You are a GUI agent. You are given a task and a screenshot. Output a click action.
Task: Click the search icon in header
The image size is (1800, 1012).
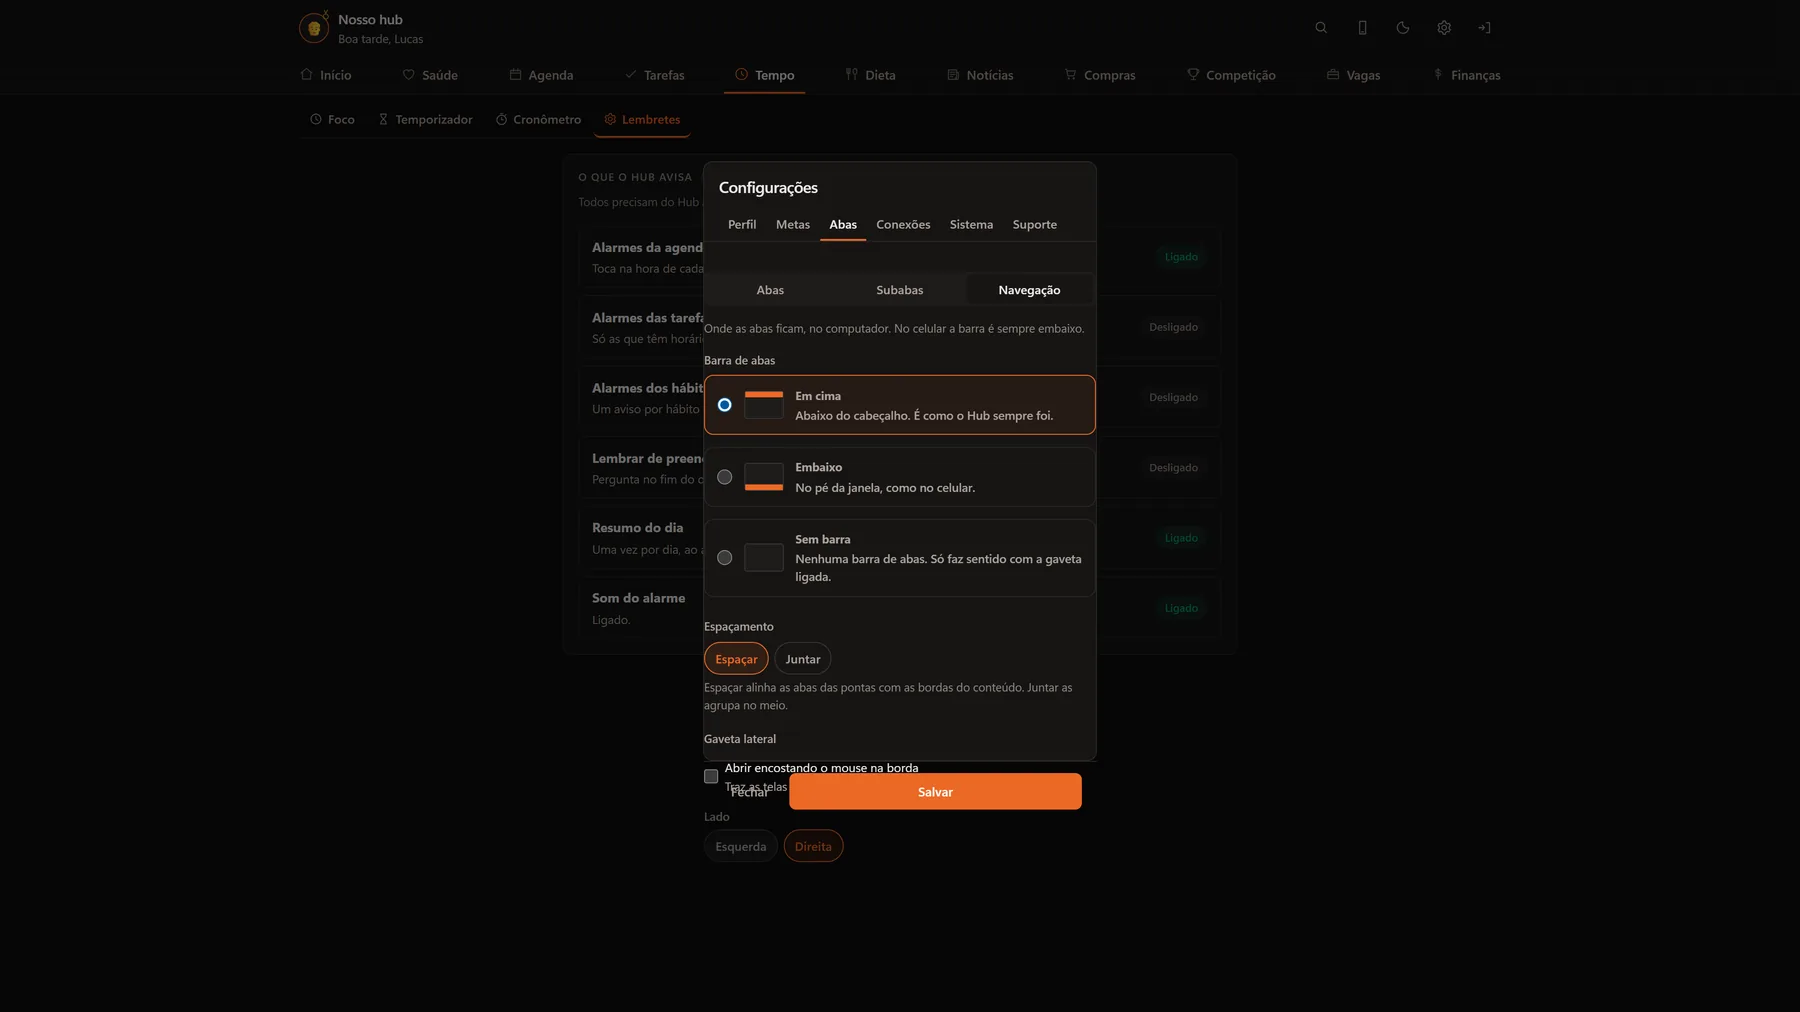[x=1321, y=28]
